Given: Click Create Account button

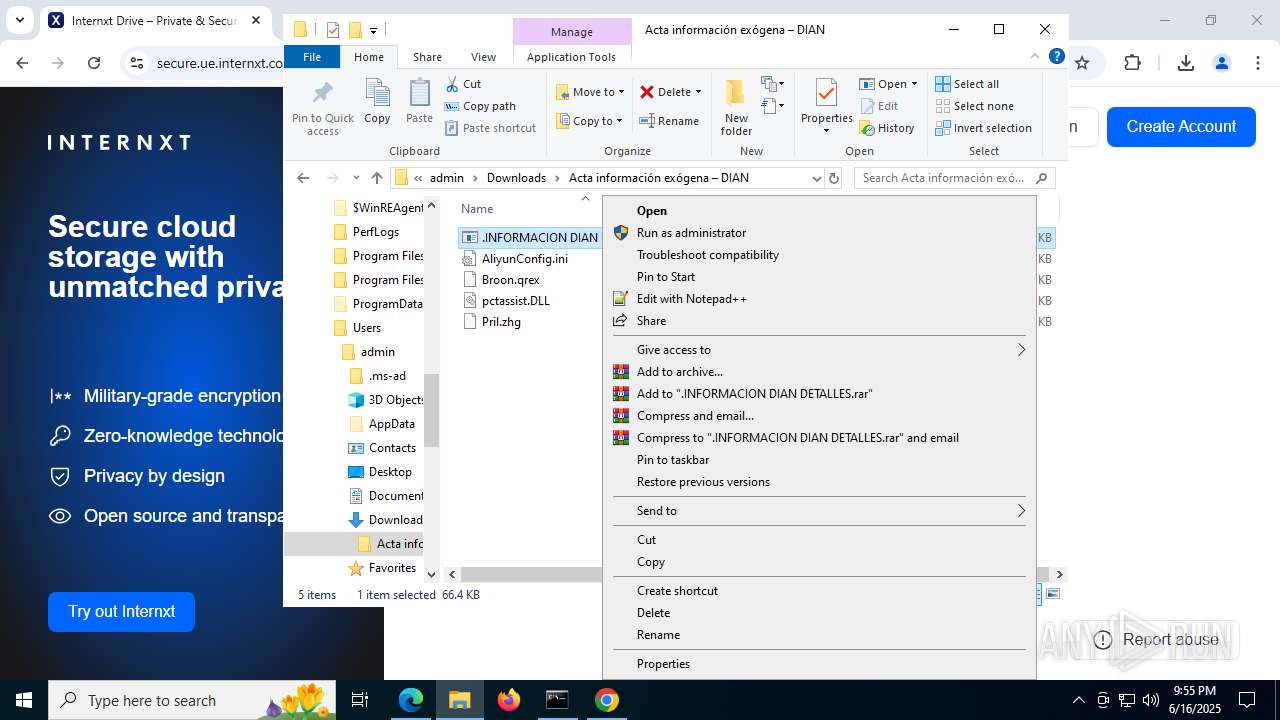Looking at the screenshot, I should (x=1181, y=127).
